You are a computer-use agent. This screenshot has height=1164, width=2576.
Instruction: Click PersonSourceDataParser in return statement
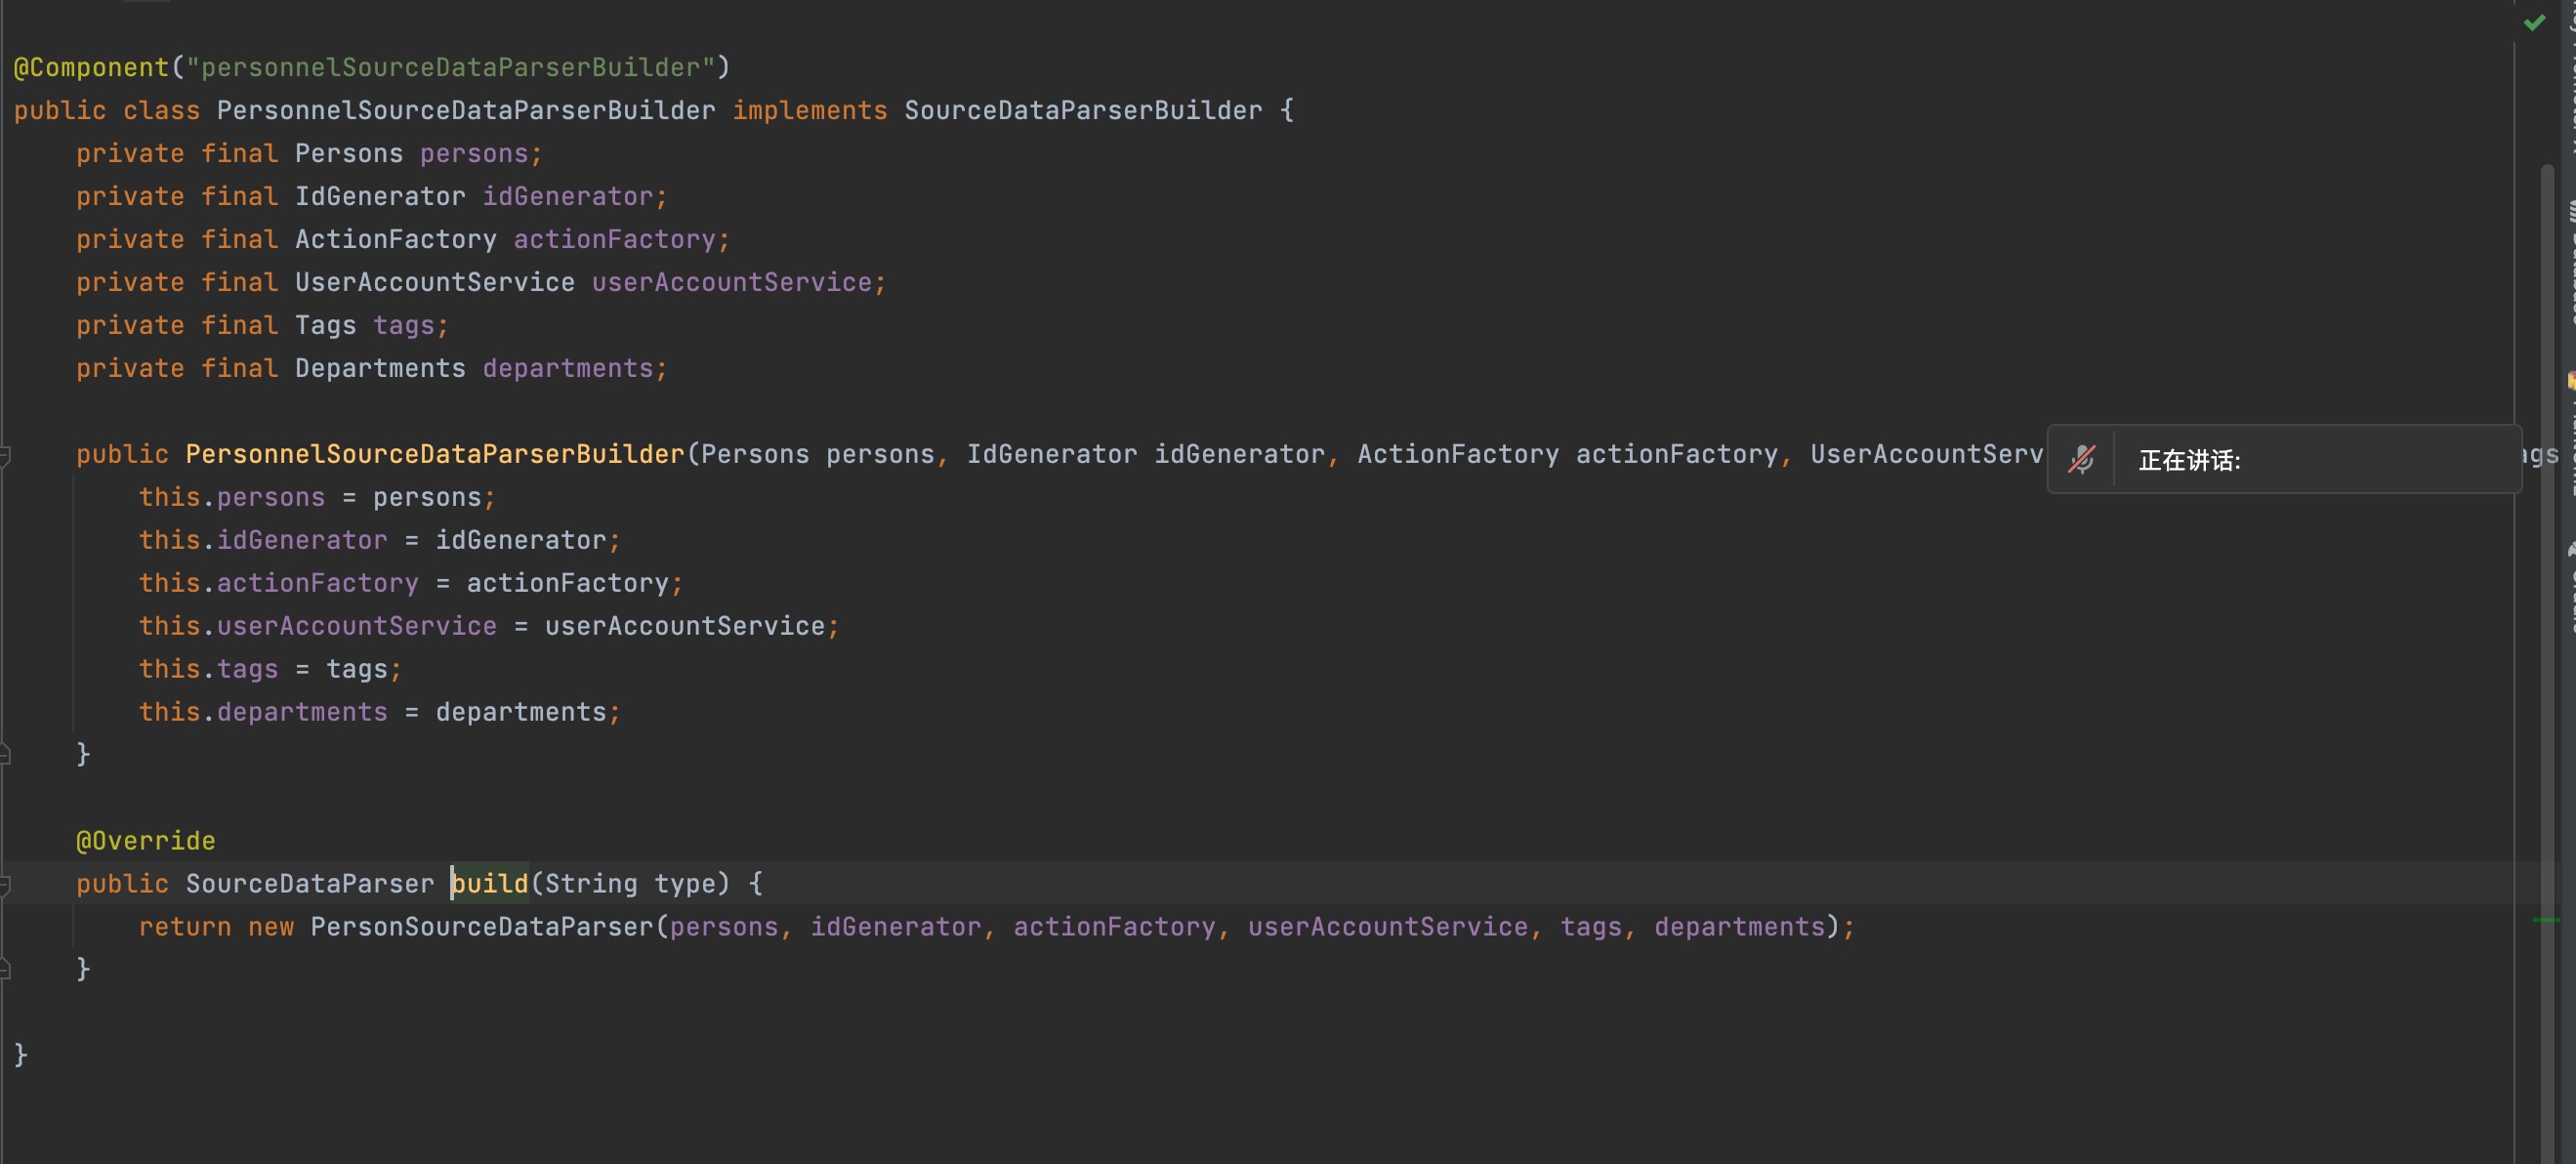[482, 927]
